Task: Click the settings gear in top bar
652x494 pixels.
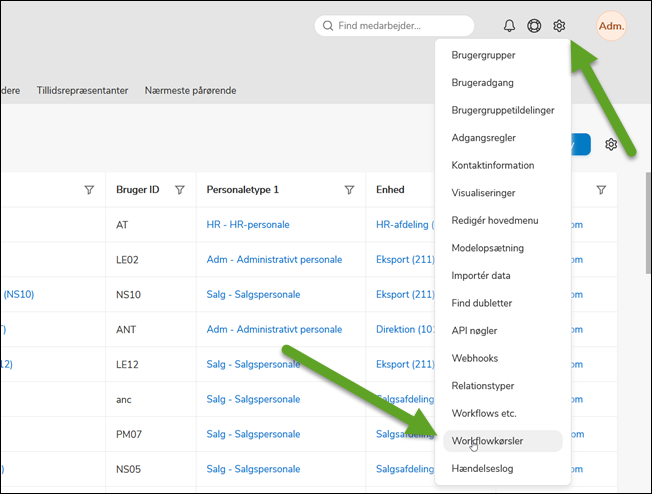Action: 560,26
